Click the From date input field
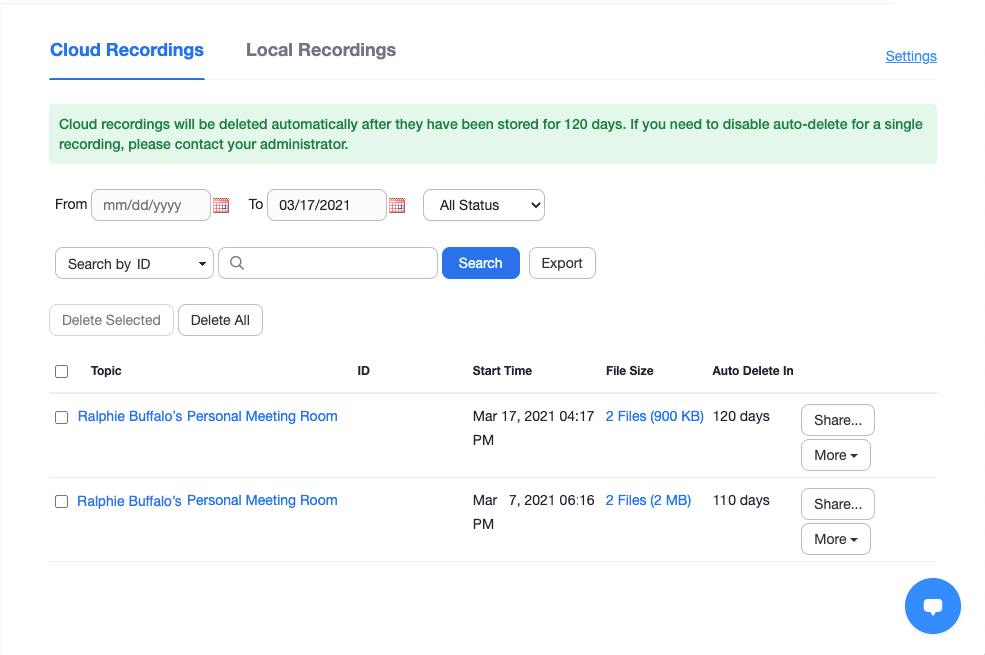985x655 pixels. 151,205
